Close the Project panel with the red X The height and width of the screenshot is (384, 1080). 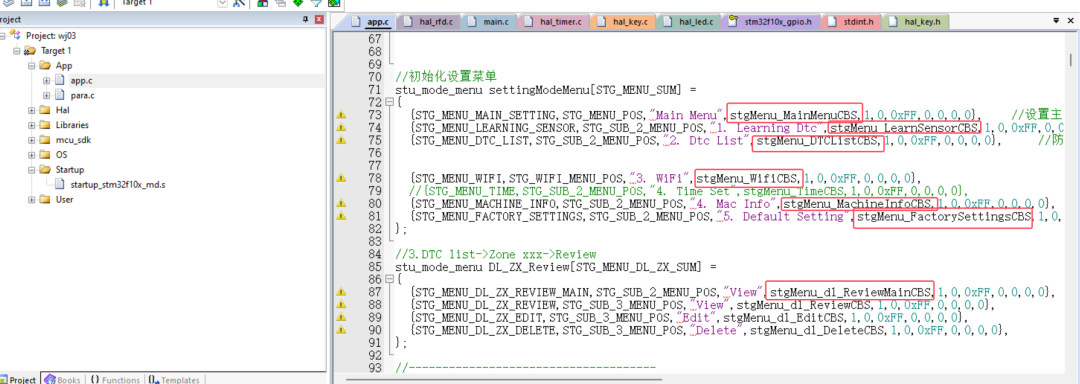point(319,20)
